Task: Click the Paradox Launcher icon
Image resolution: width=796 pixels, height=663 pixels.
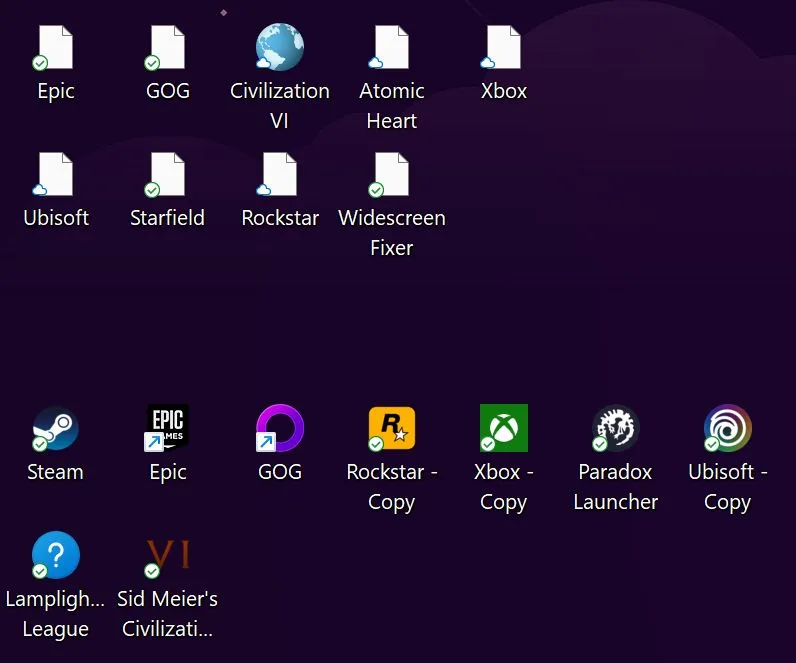Action: coord(616,428)
